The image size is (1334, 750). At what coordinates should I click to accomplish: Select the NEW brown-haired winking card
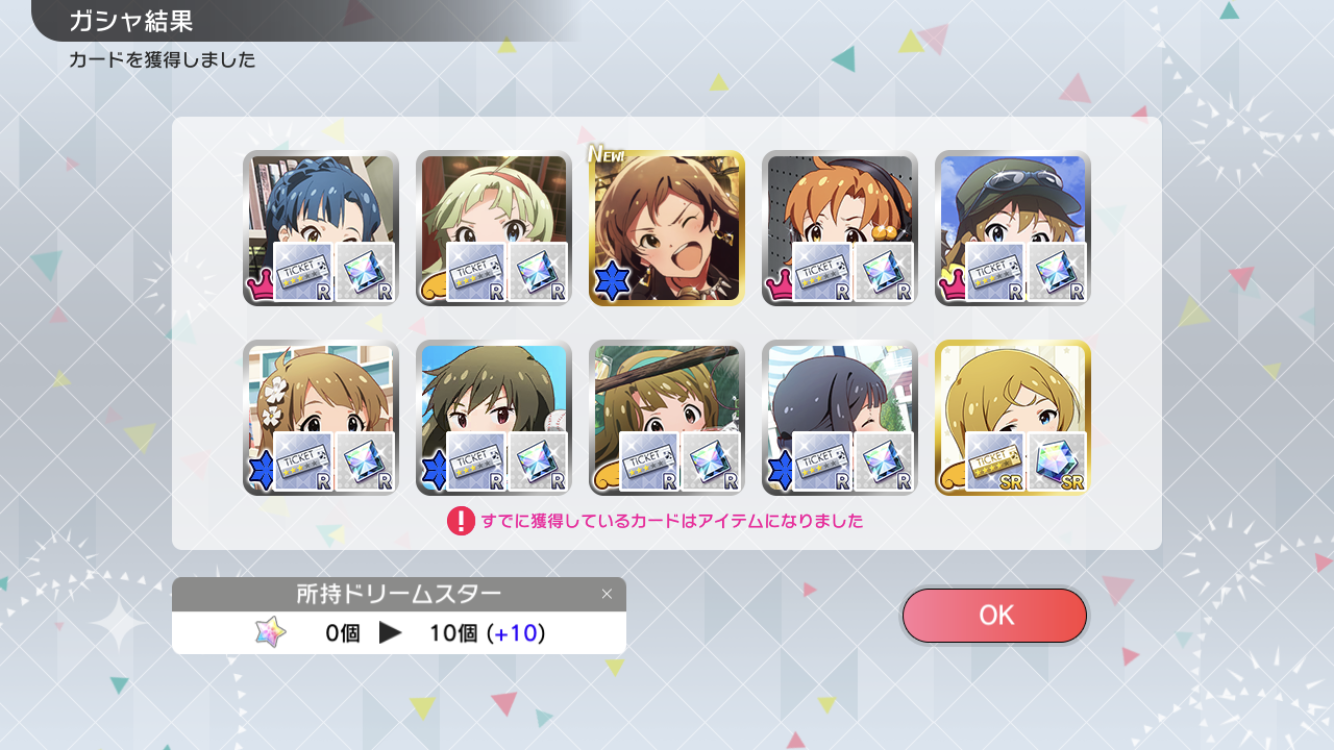(667, 228)
